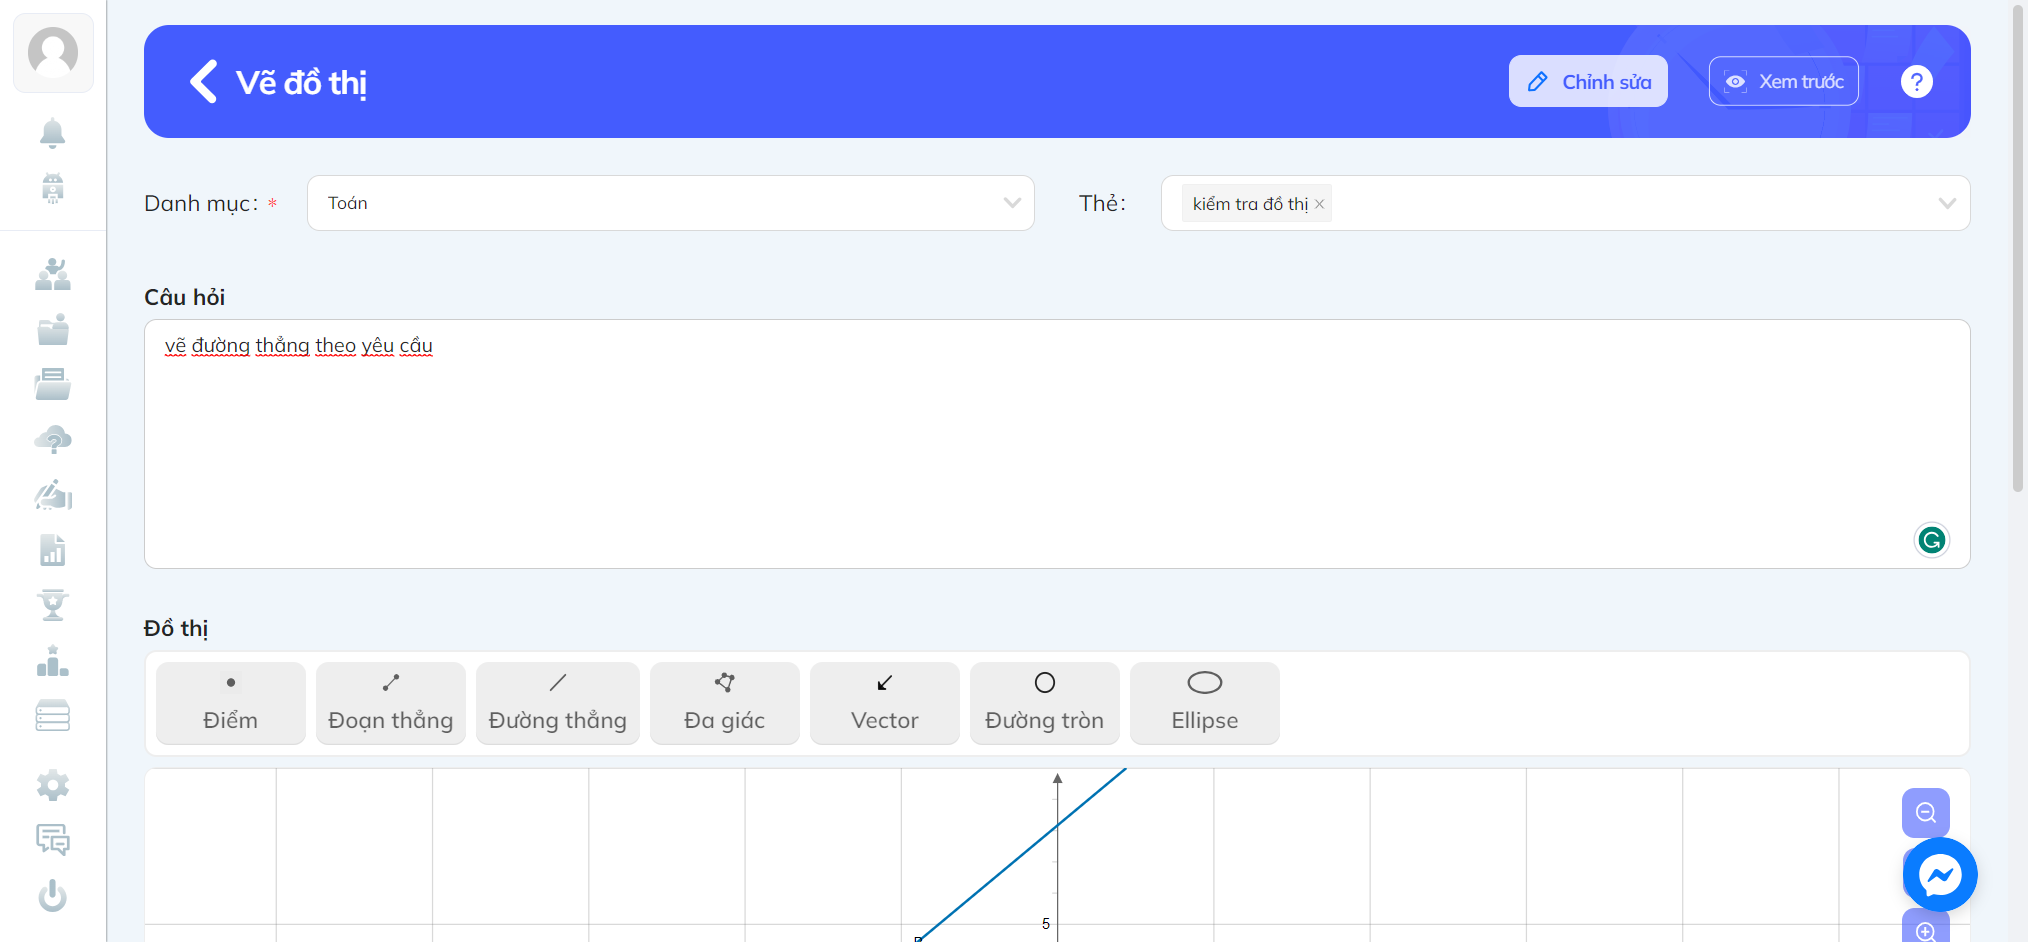The width and height of the screenshot is (2028, 942).
Task: Select the Đường tròn circle tool
Action: (1045, 703)
